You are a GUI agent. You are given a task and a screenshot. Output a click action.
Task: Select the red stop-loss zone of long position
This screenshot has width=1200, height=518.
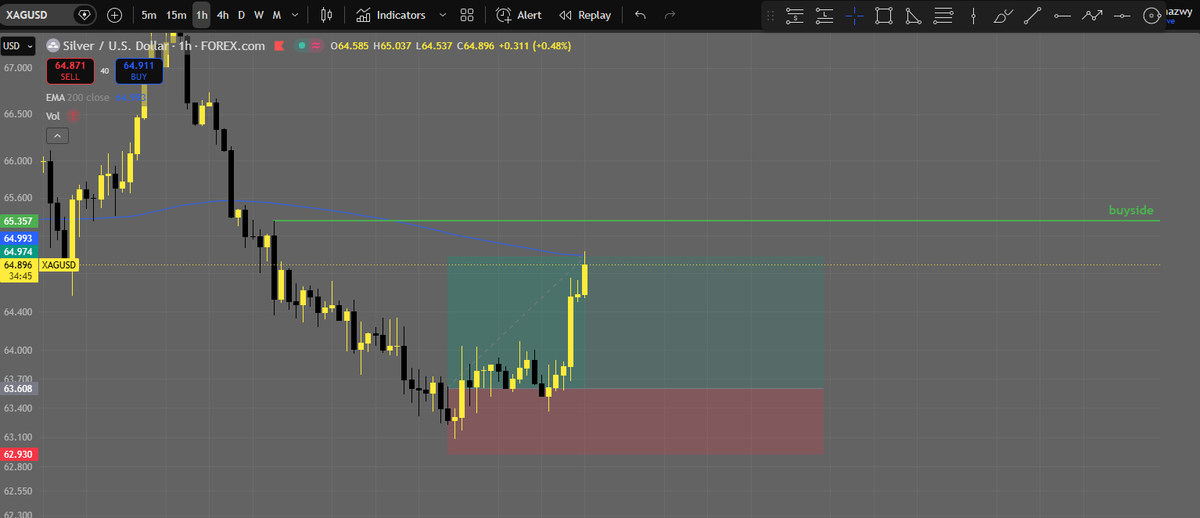[636, 421]
